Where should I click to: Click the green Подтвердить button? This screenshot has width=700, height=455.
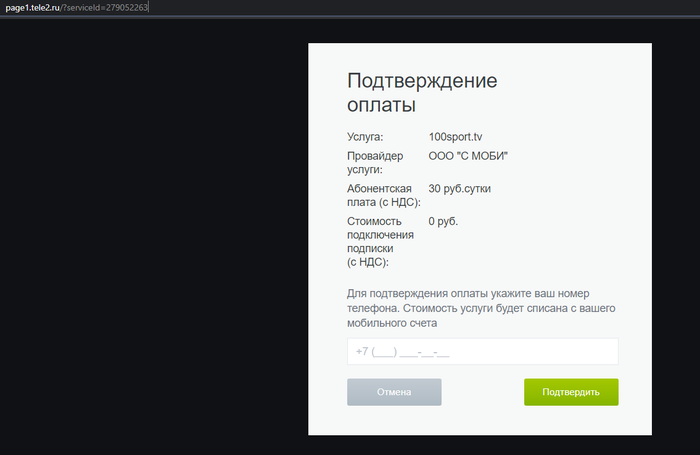point(571,392)
